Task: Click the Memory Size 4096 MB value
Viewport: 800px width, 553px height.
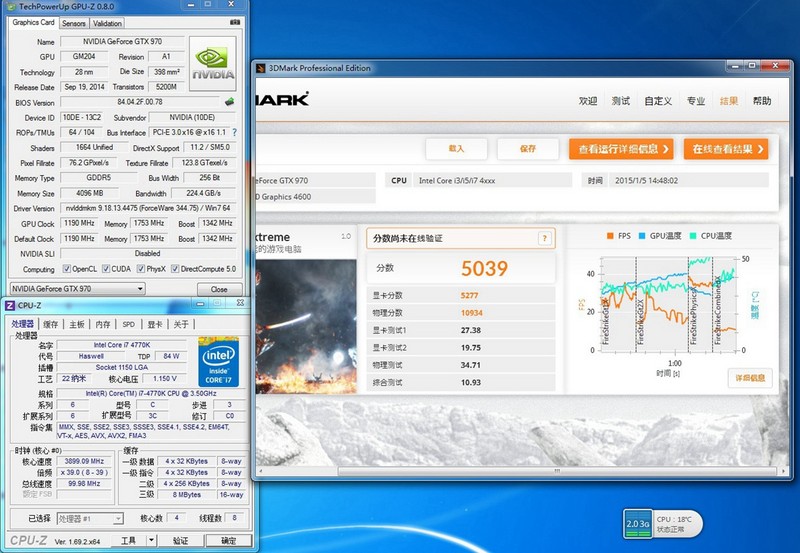Action: 90,193
